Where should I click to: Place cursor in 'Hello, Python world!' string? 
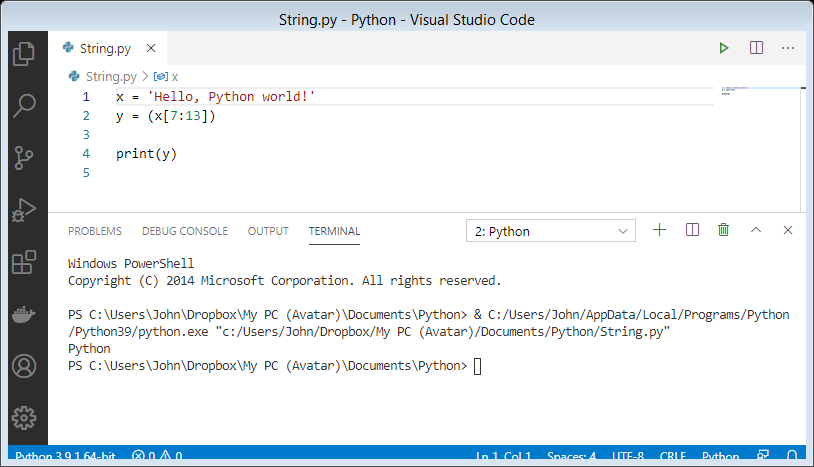(232, 97)
